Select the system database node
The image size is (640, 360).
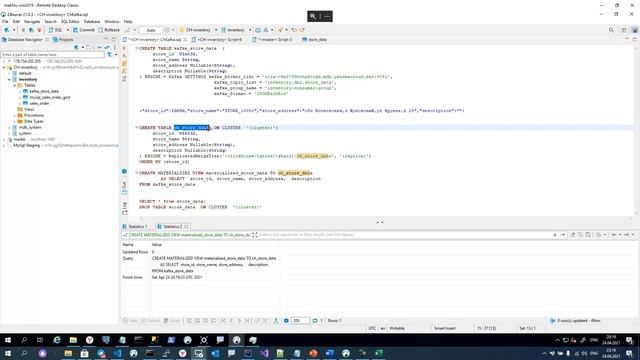[24, 133]
